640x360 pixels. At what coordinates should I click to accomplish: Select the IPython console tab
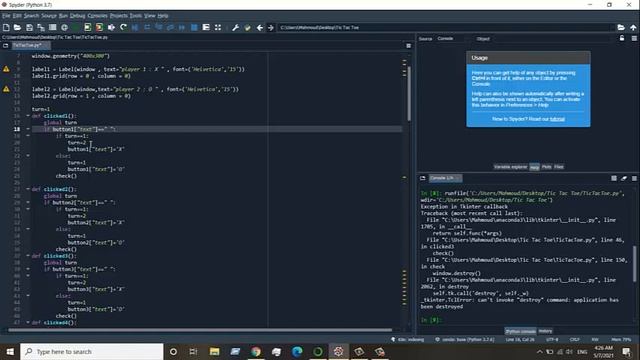point(520,331)
